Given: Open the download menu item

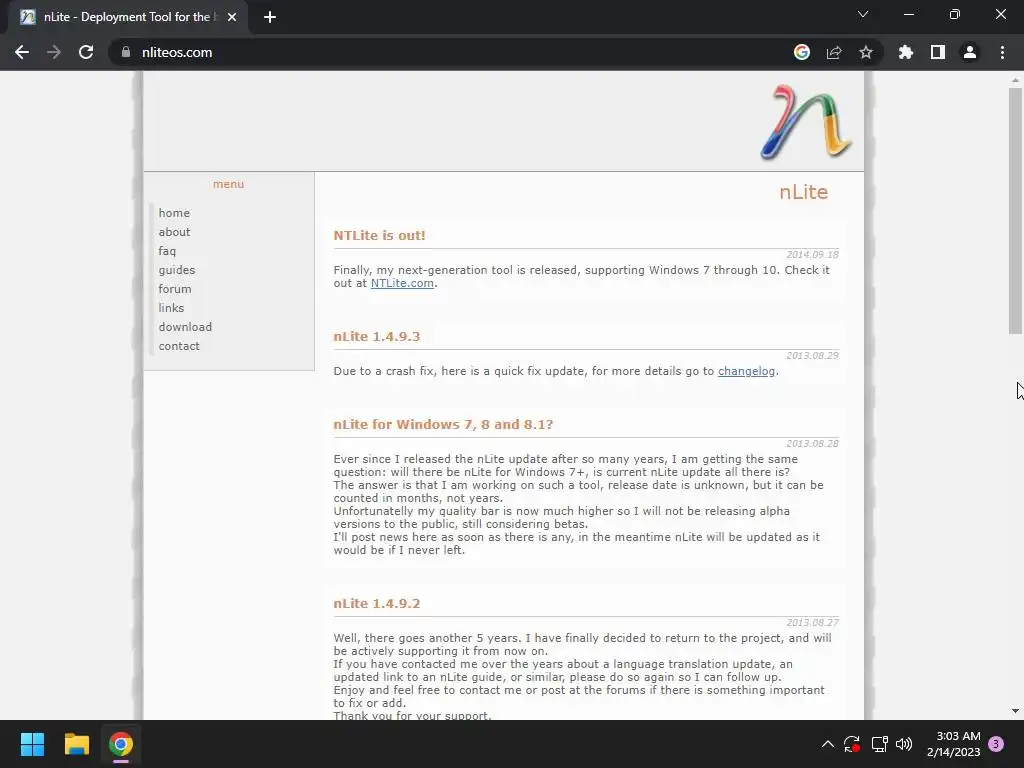Looking at the screenshot, I should tap(185, 327).
